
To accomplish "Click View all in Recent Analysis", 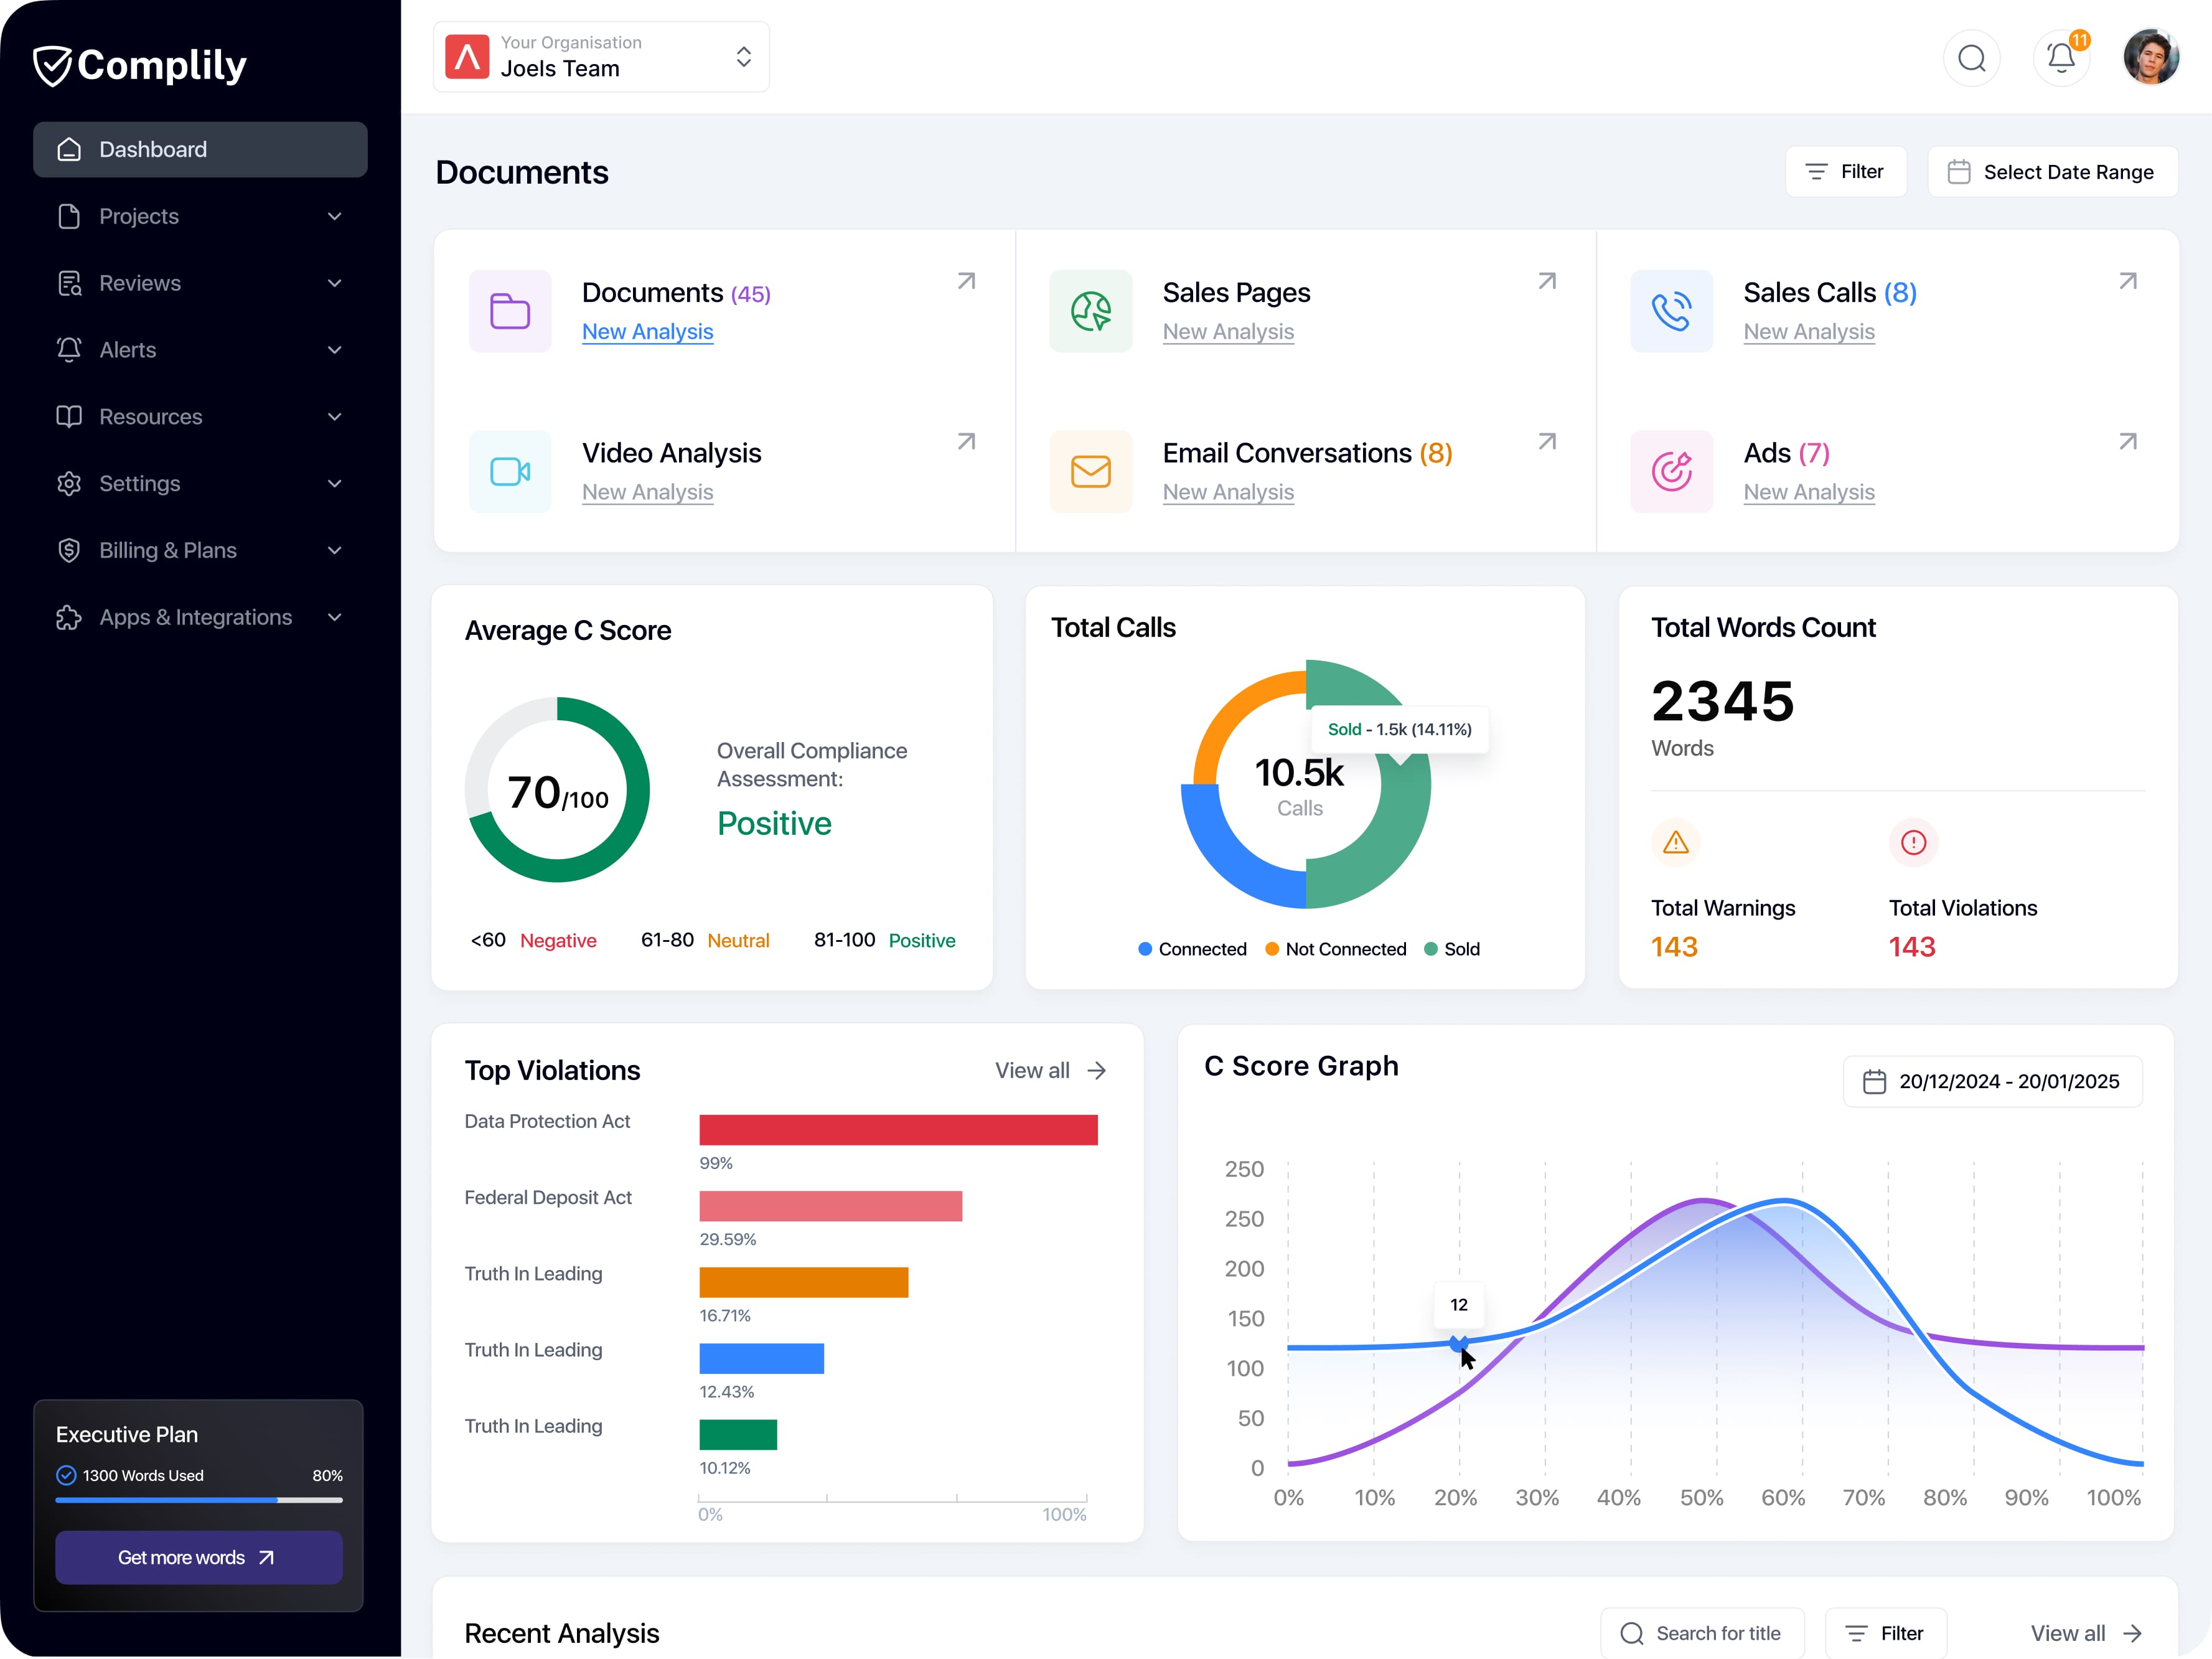I will pos(2086,1633).
